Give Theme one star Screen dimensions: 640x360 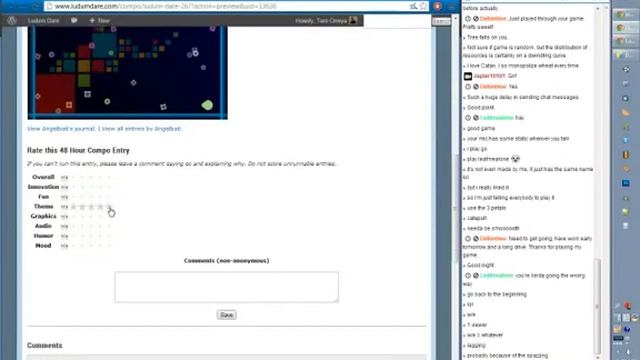point(73,207)
